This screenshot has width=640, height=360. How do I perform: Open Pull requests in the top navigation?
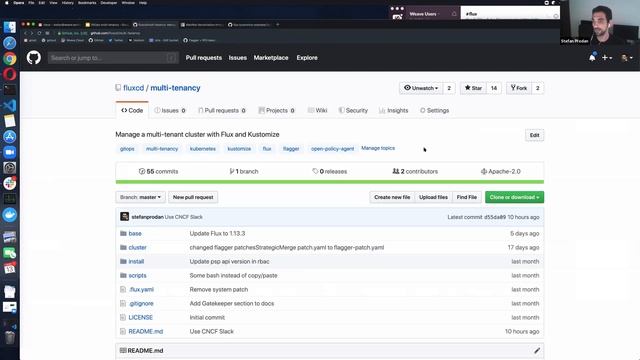[x=204, y=58]
